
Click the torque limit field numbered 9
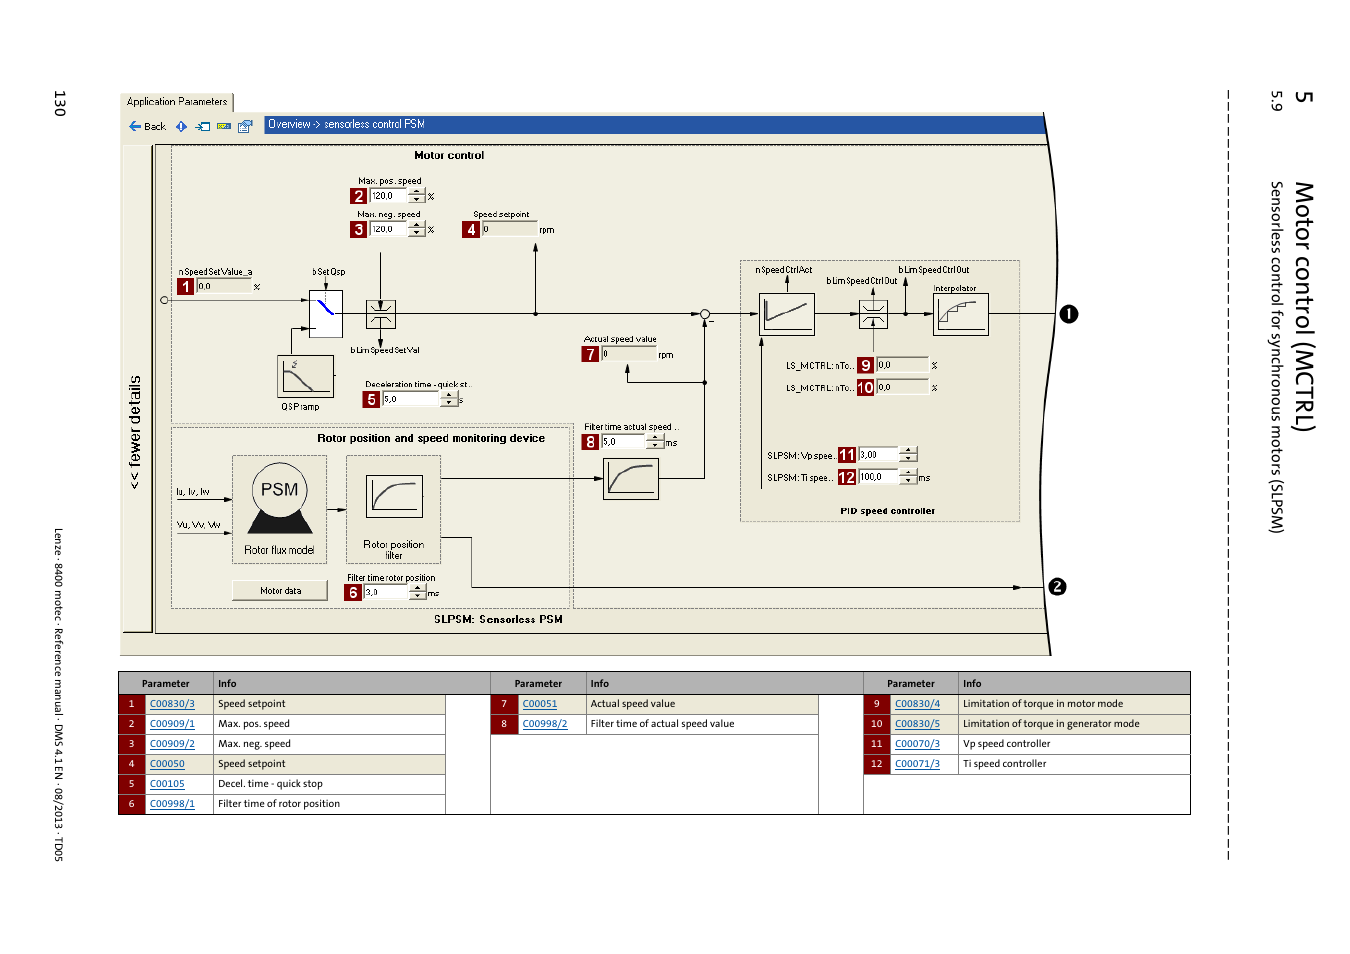[902, 365]
